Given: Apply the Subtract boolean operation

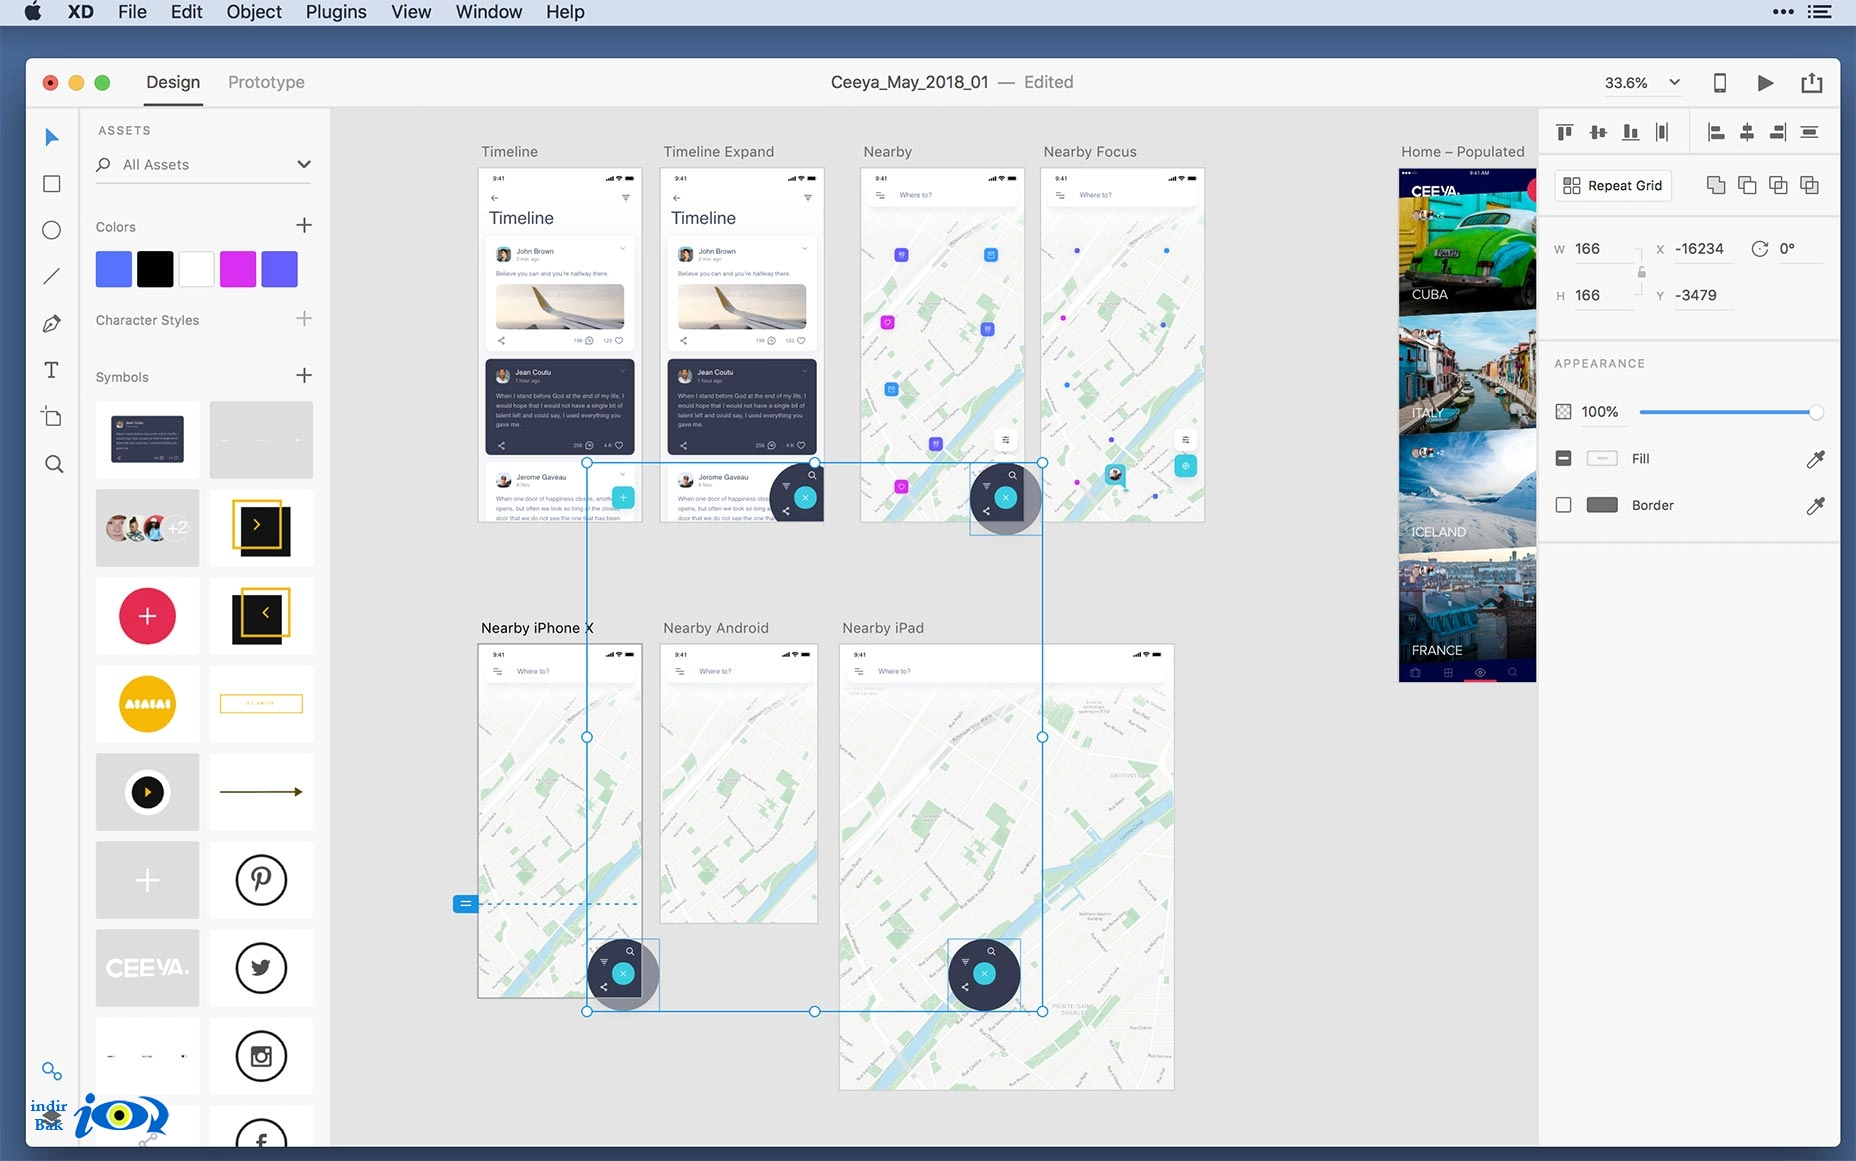Looking at the screenshot, I should (1747, 185).
